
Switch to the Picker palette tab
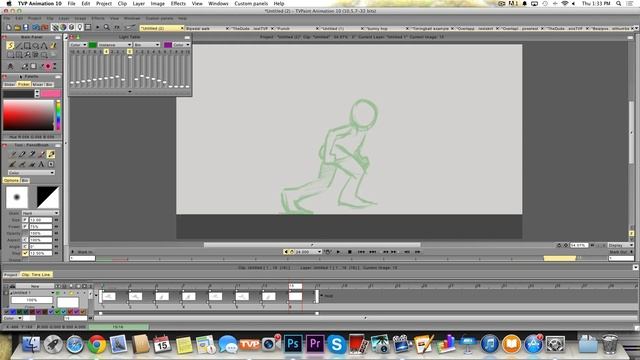pyautogui.click(x=24, y=84)
